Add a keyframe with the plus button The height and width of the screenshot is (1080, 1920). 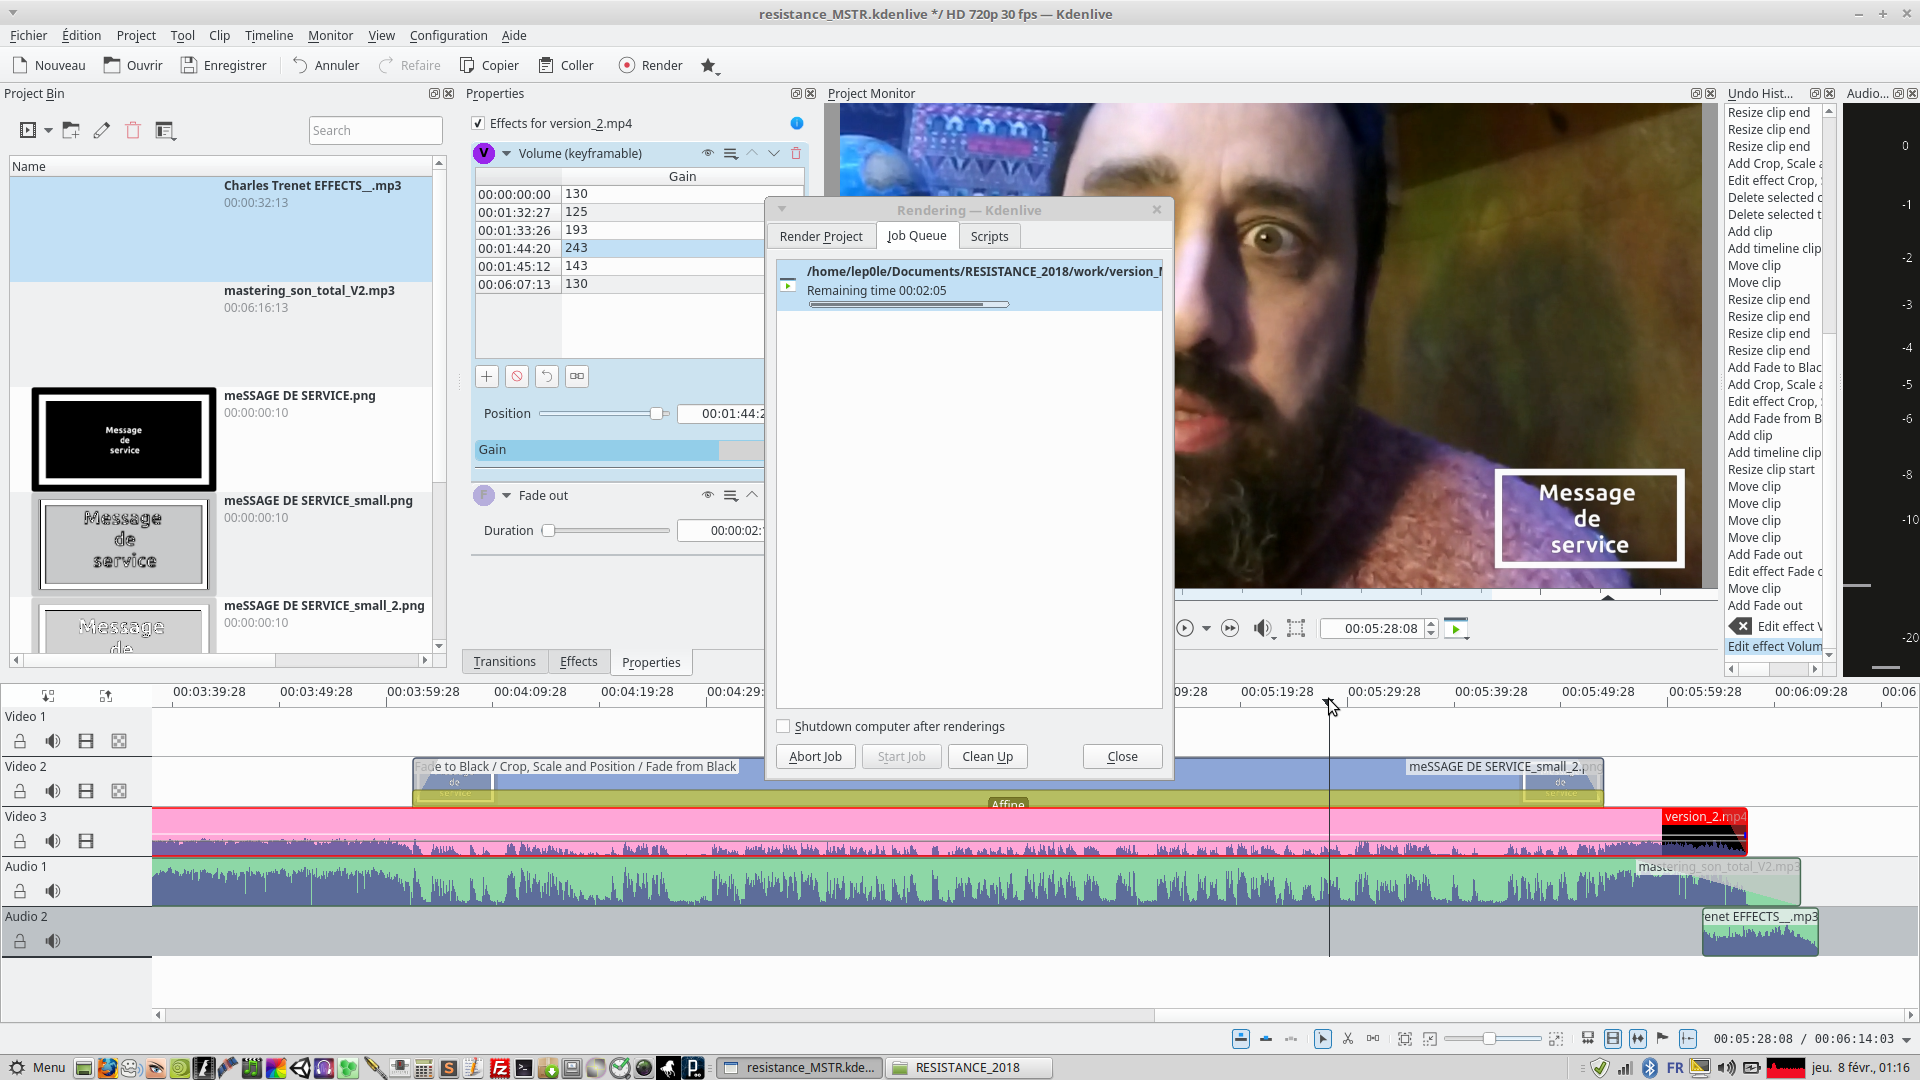[x=487, y=376]
